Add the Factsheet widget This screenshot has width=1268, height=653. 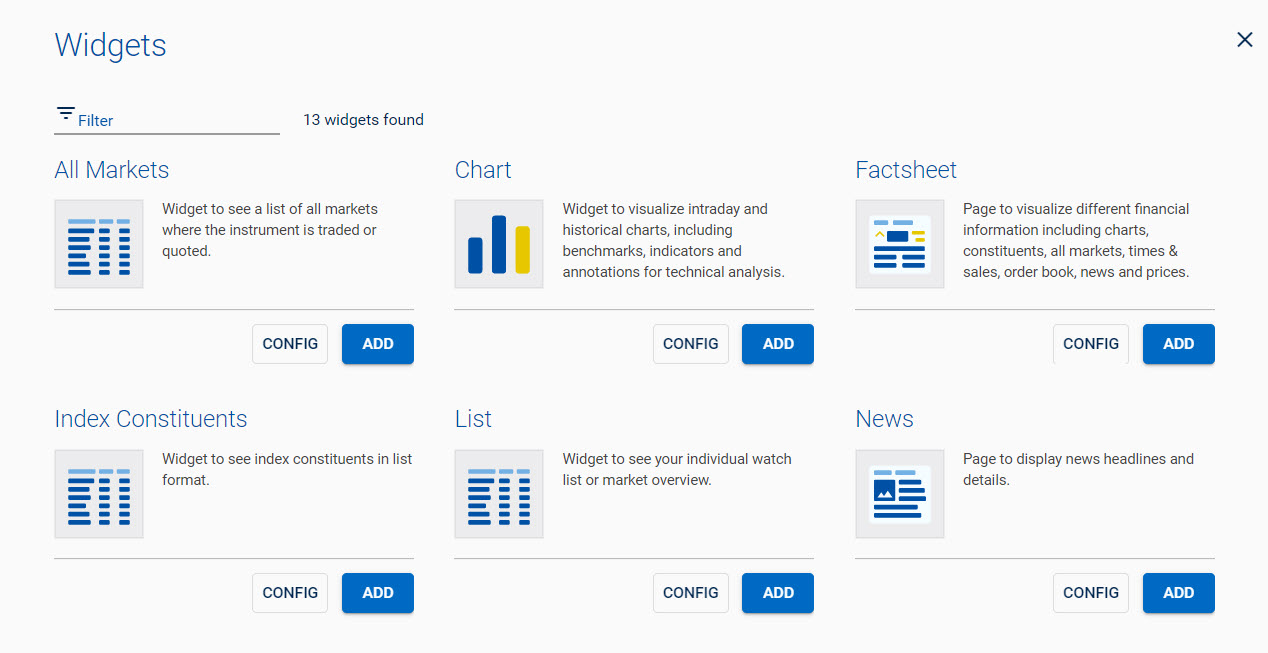(1178, 344)
